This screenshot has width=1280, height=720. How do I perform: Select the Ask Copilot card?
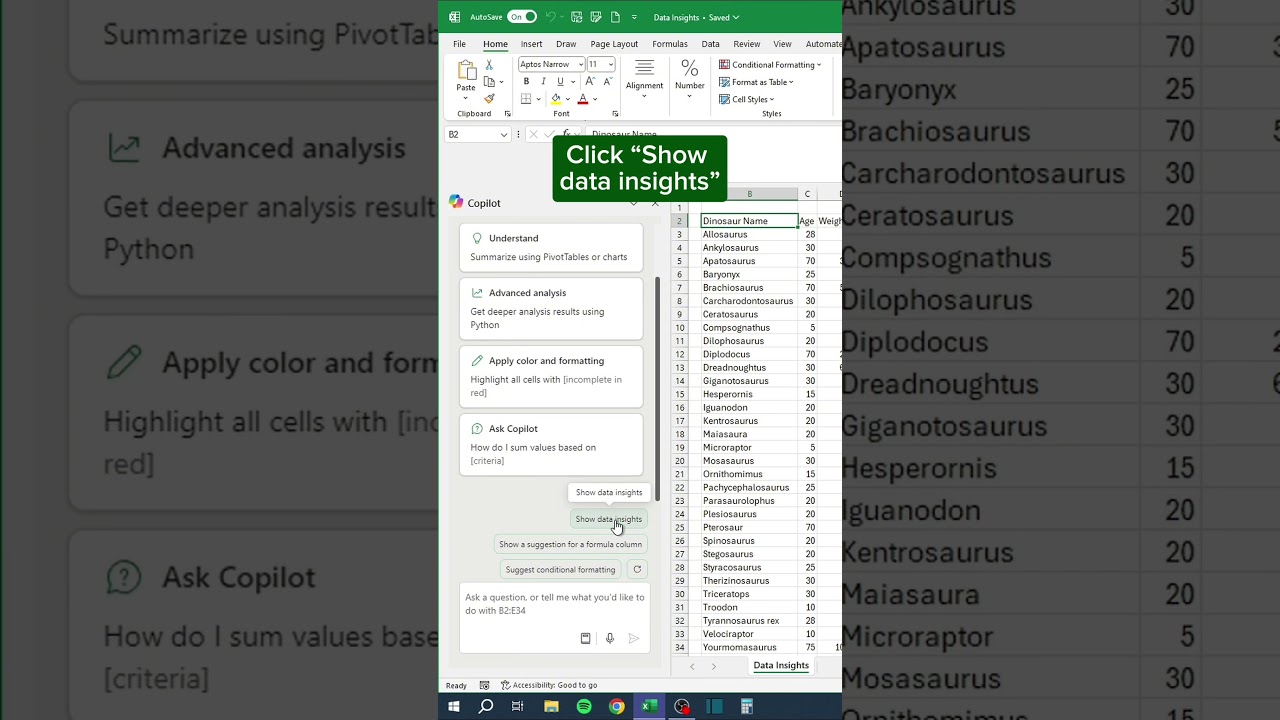551,444
